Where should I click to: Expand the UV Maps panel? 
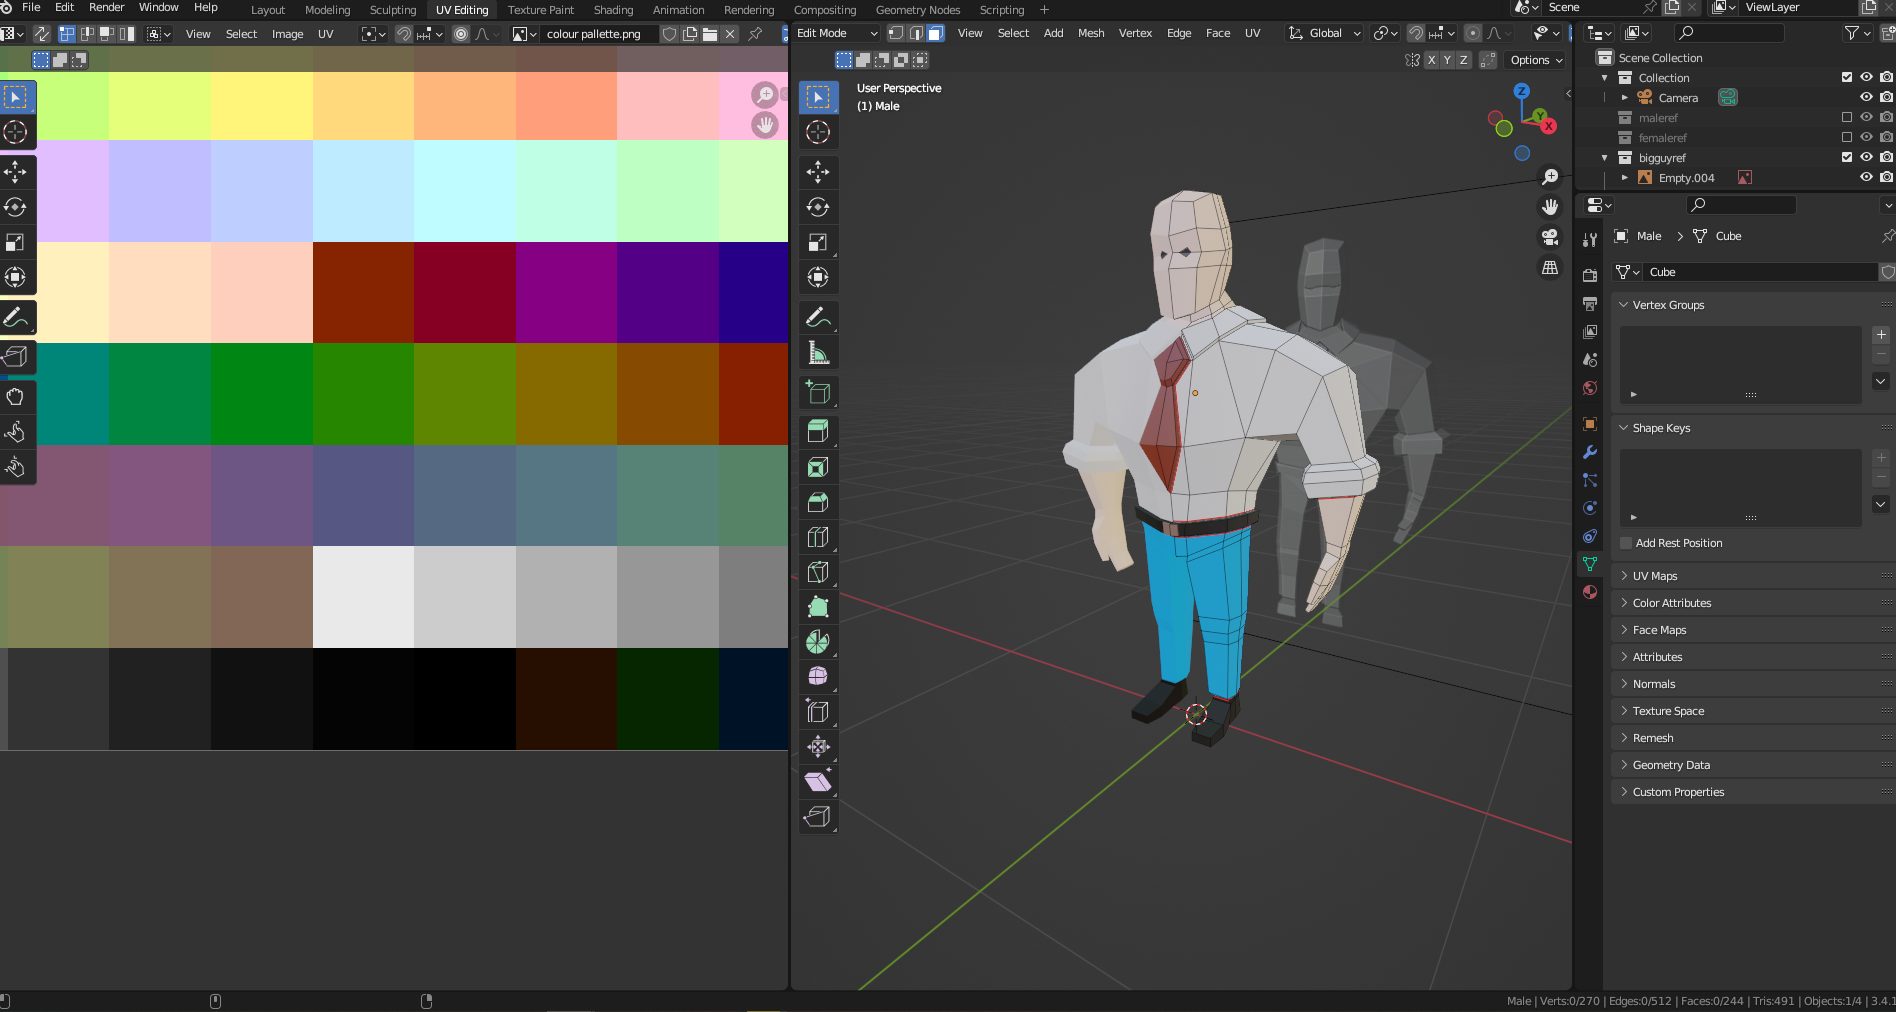click(1655, 576)
